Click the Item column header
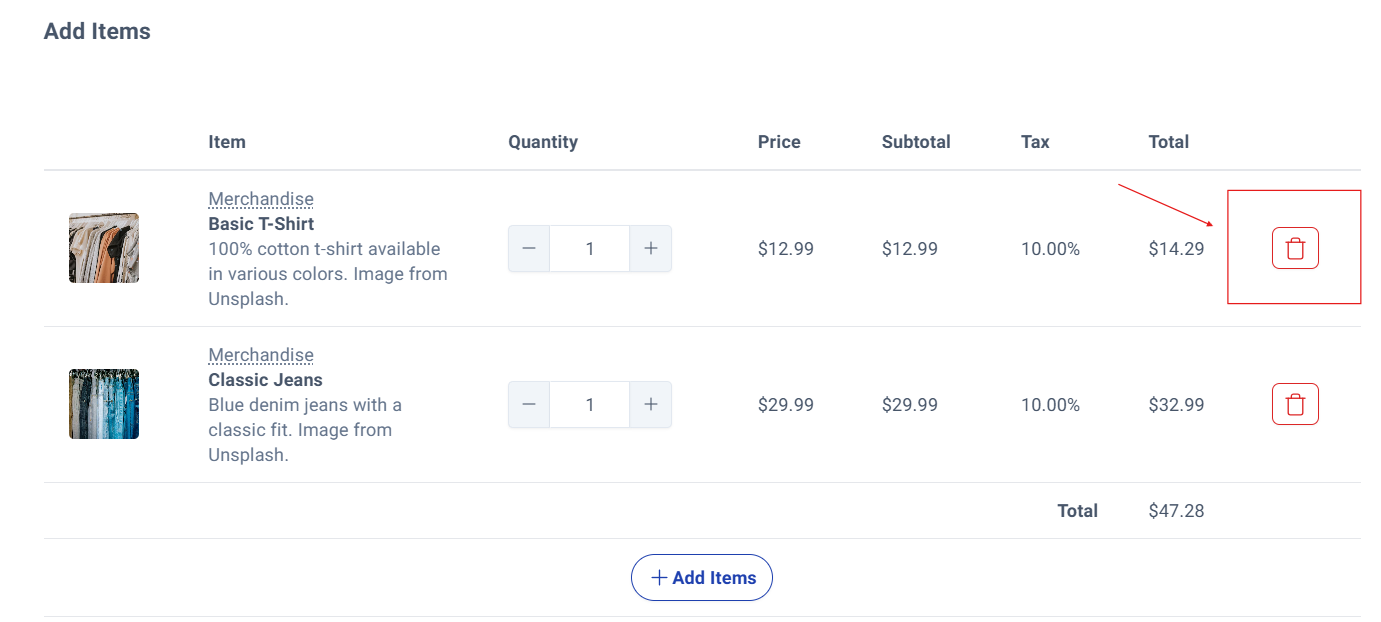The image size is (1381, 622). click(227, 142)
